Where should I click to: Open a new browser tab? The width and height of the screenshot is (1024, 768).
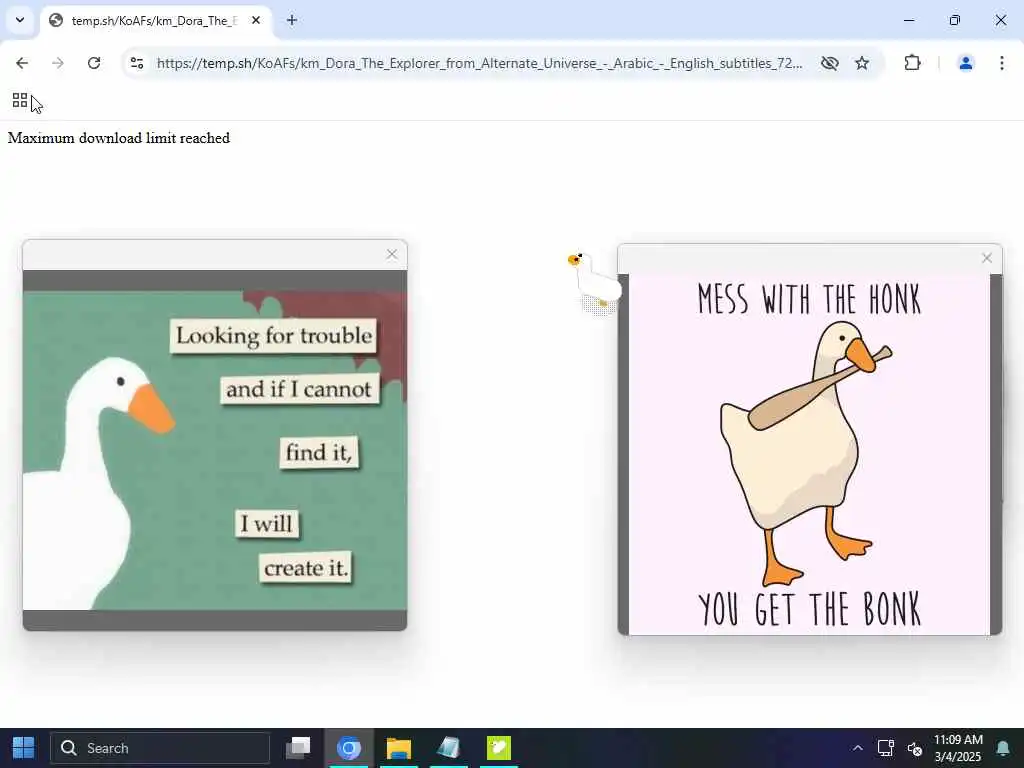[292, 20]
